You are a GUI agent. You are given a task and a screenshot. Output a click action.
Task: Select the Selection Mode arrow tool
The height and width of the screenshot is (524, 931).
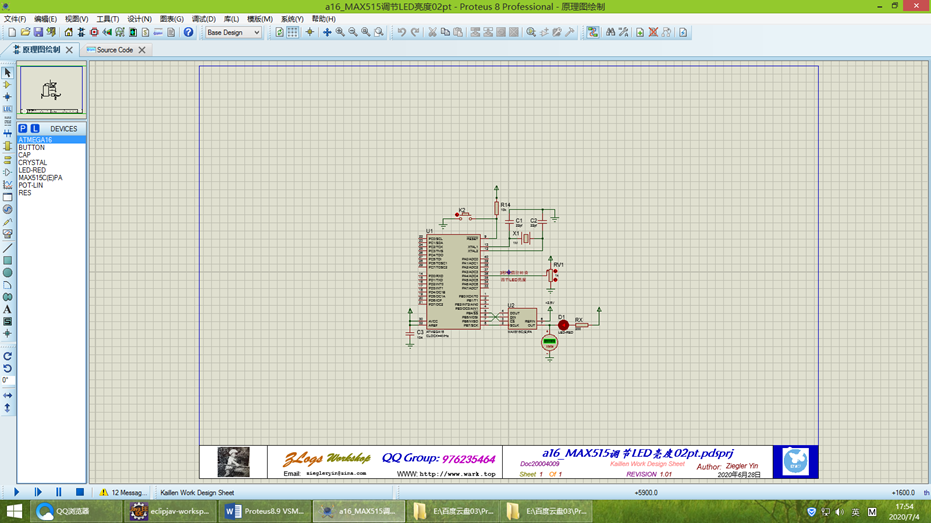tap(7, 72)
